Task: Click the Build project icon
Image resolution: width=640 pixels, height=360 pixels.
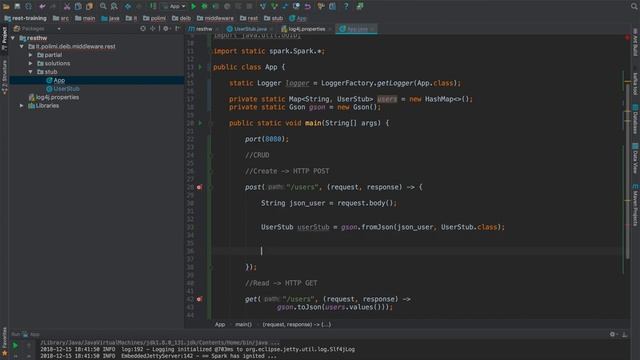Action: coord(153,6)
